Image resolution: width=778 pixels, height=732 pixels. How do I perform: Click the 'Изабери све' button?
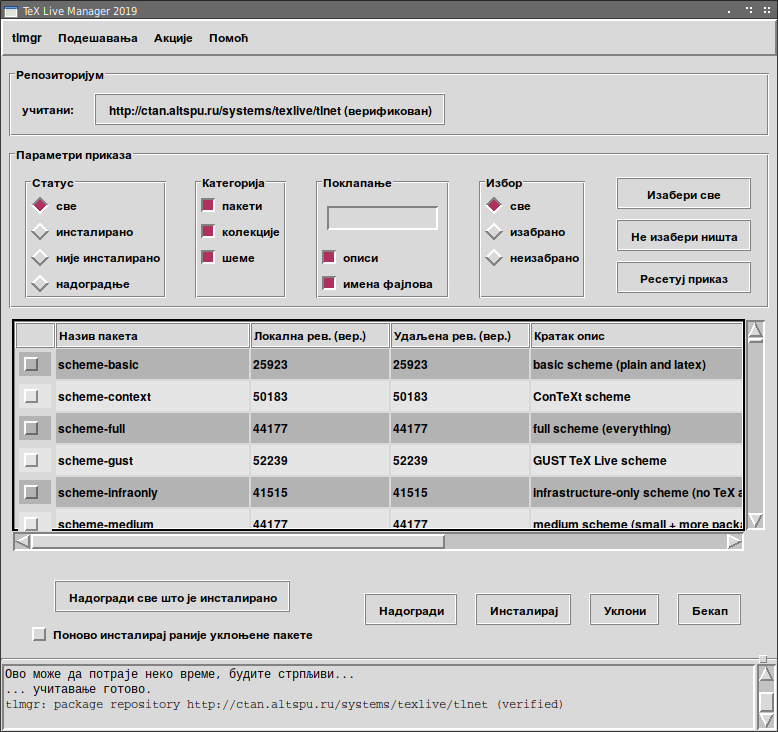click(683, 195)
